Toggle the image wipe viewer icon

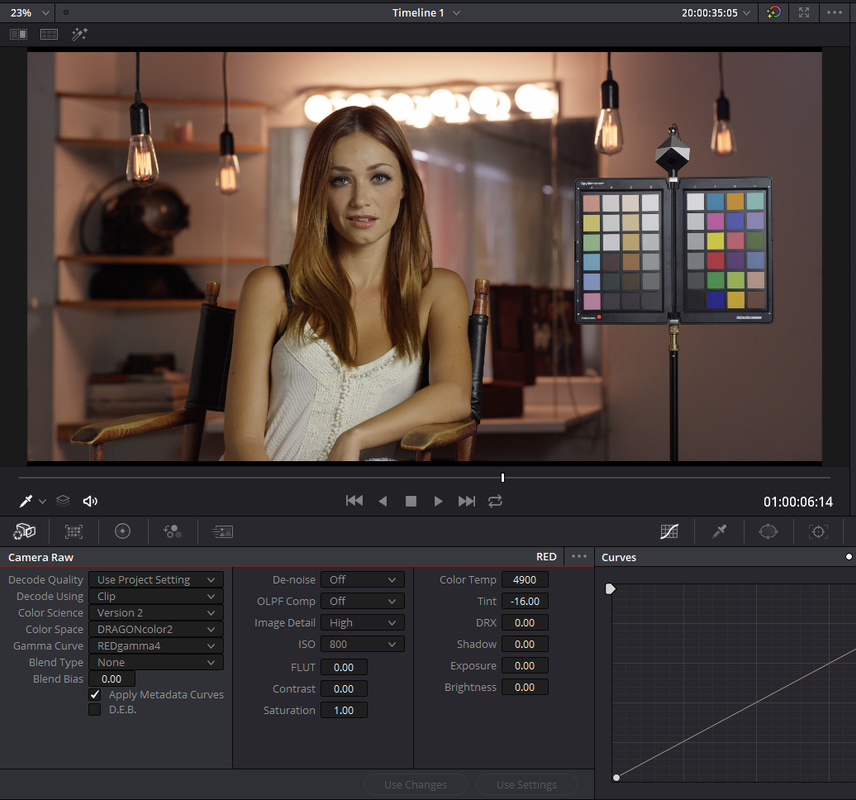pyautogui.click(x=19, y=34)
